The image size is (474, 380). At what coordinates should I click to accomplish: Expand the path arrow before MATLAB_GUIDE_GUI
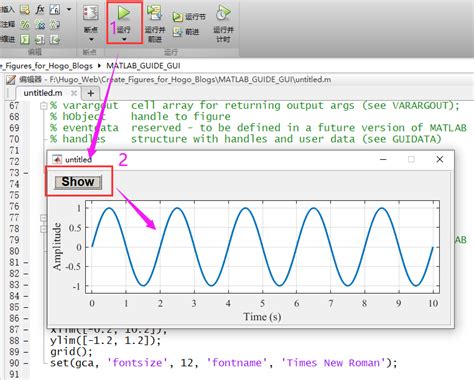tap(99, 66)
